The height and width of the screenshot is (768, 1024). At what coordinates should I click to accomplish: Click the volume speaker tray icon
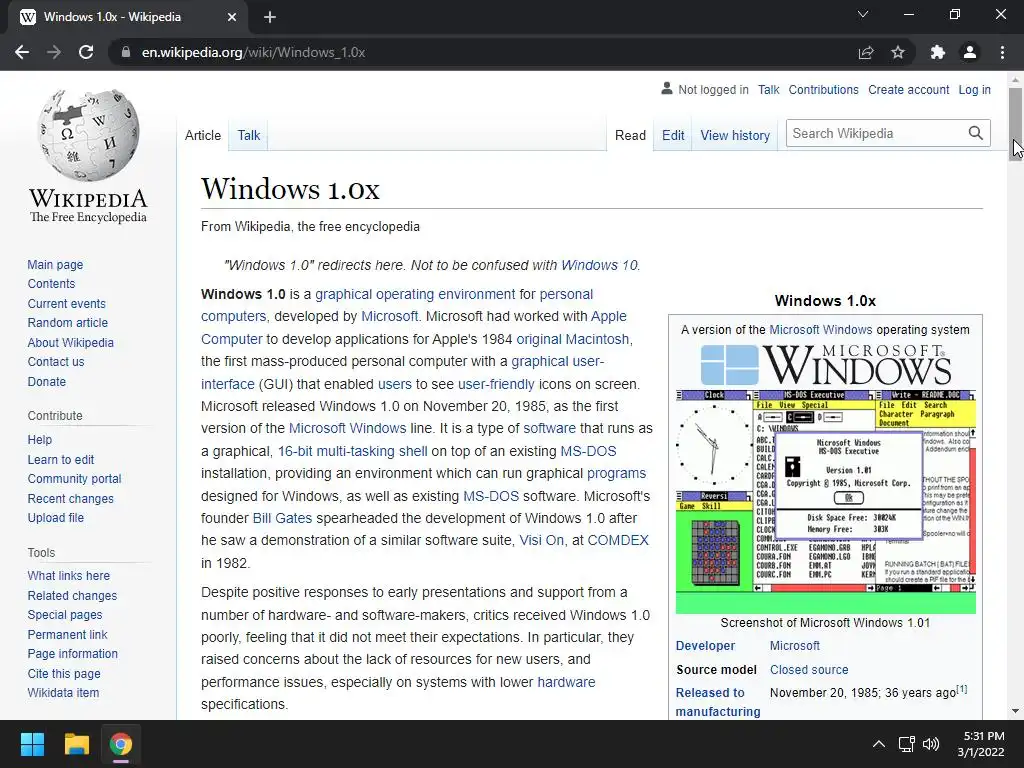click(x=931, y=744)
